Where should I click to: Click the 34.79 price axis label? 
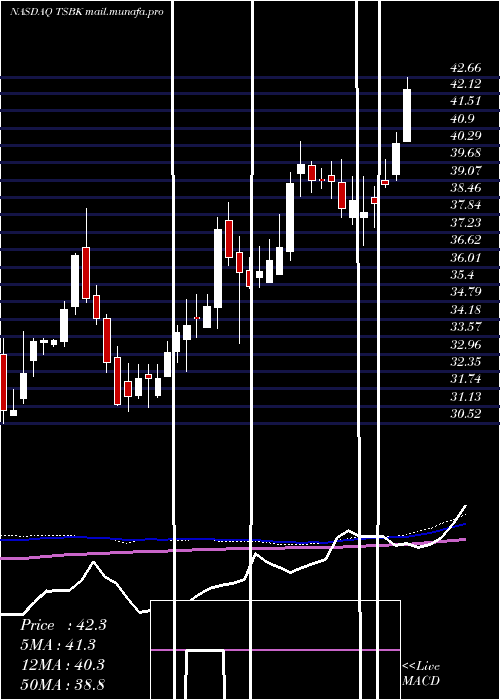click(x=466, y=292)
